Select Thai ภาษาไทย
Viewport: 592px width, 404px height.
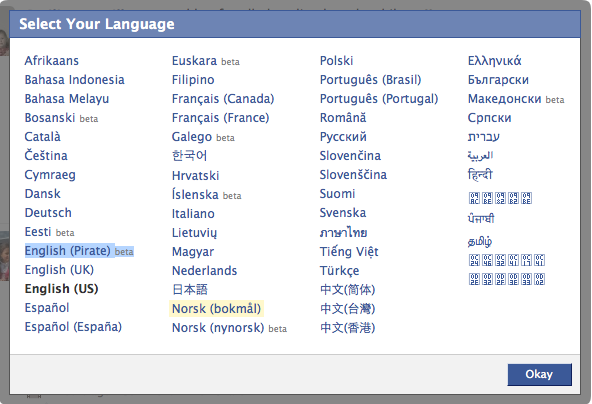pos(343,232)
